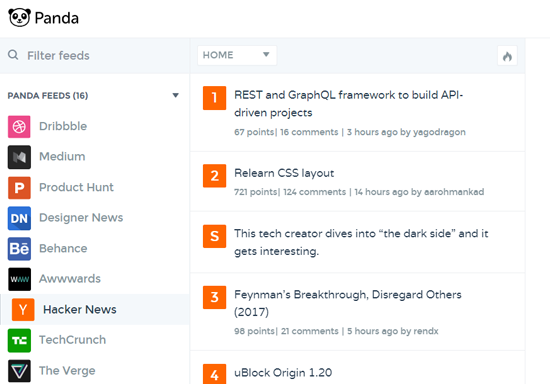Viewport: 550px width, 384px height.
Task: Click the flame popular sorting icon
Action: tap(507, 56)
